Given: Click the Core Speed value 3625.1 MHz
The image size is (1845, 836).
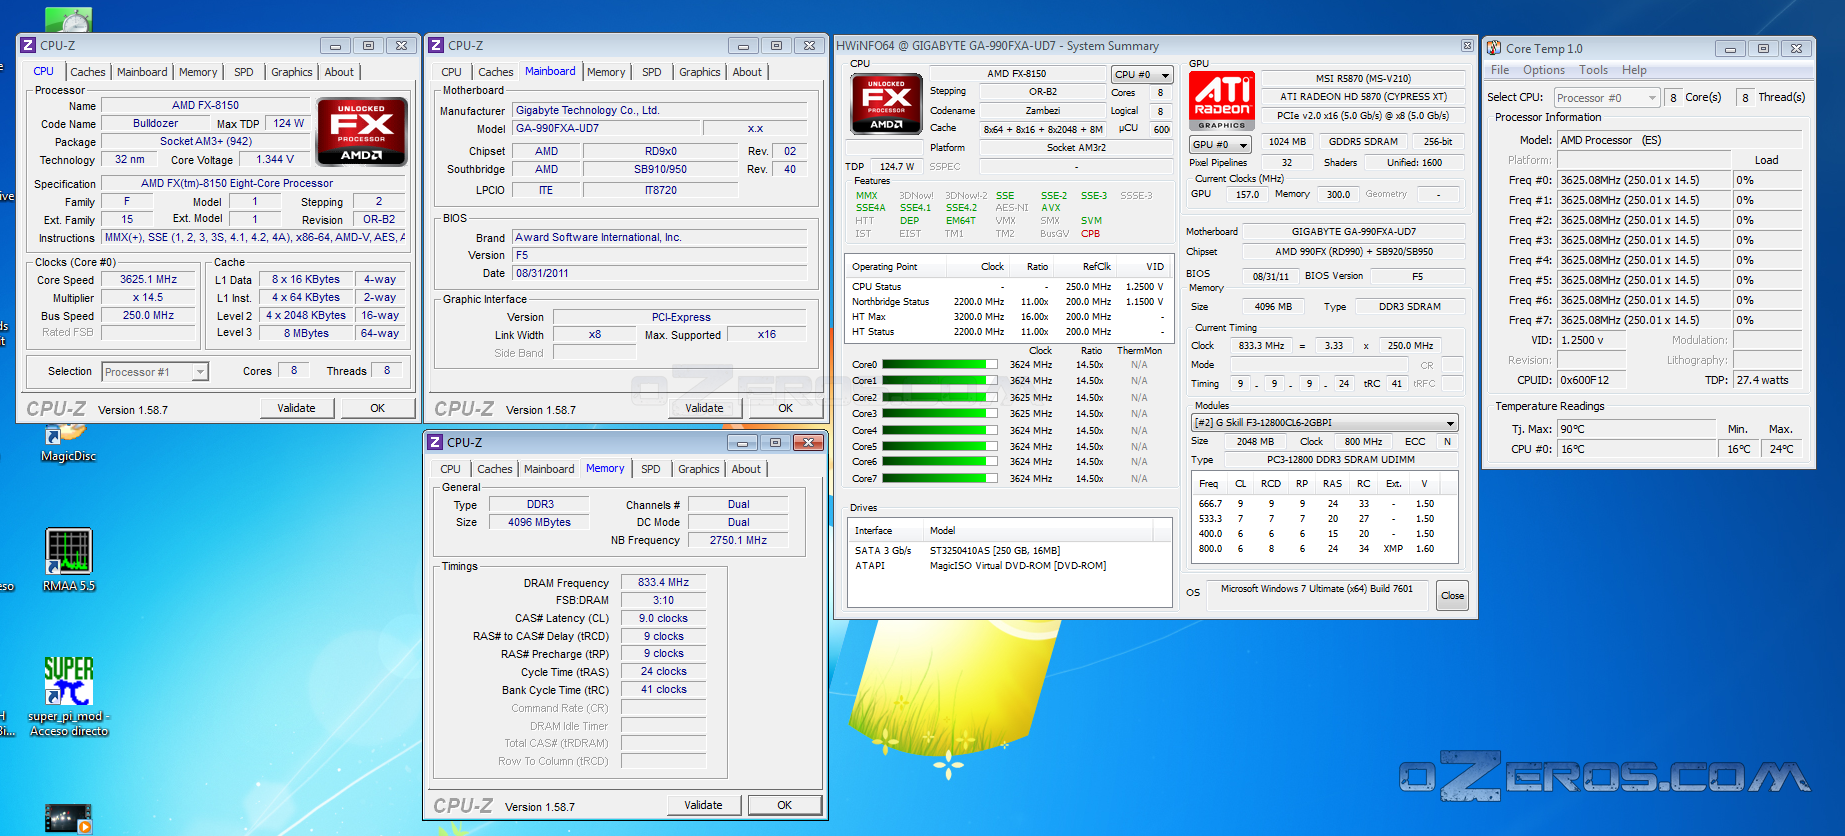Looking at the screenshot, I should pyautogui.click(x=149, y=280).
